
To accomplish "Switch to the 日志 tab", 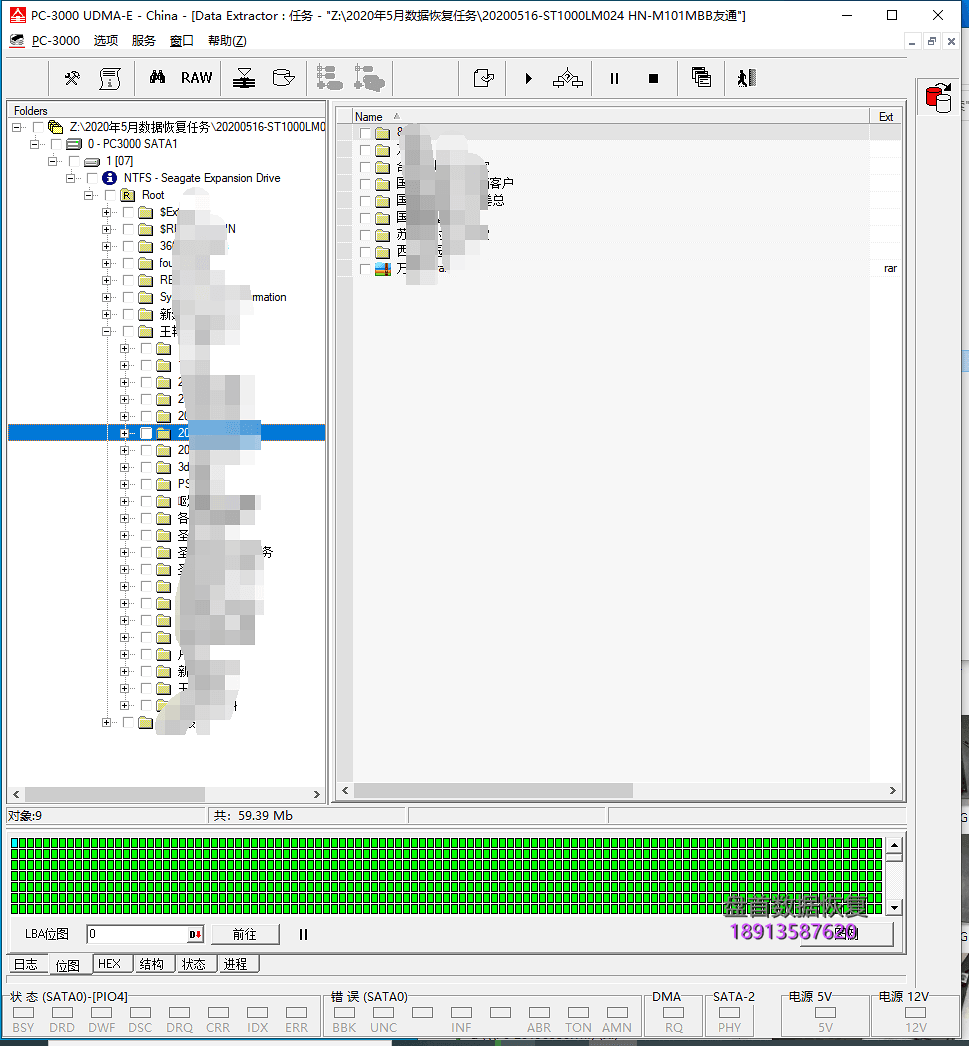I will (x=26, y=965).
